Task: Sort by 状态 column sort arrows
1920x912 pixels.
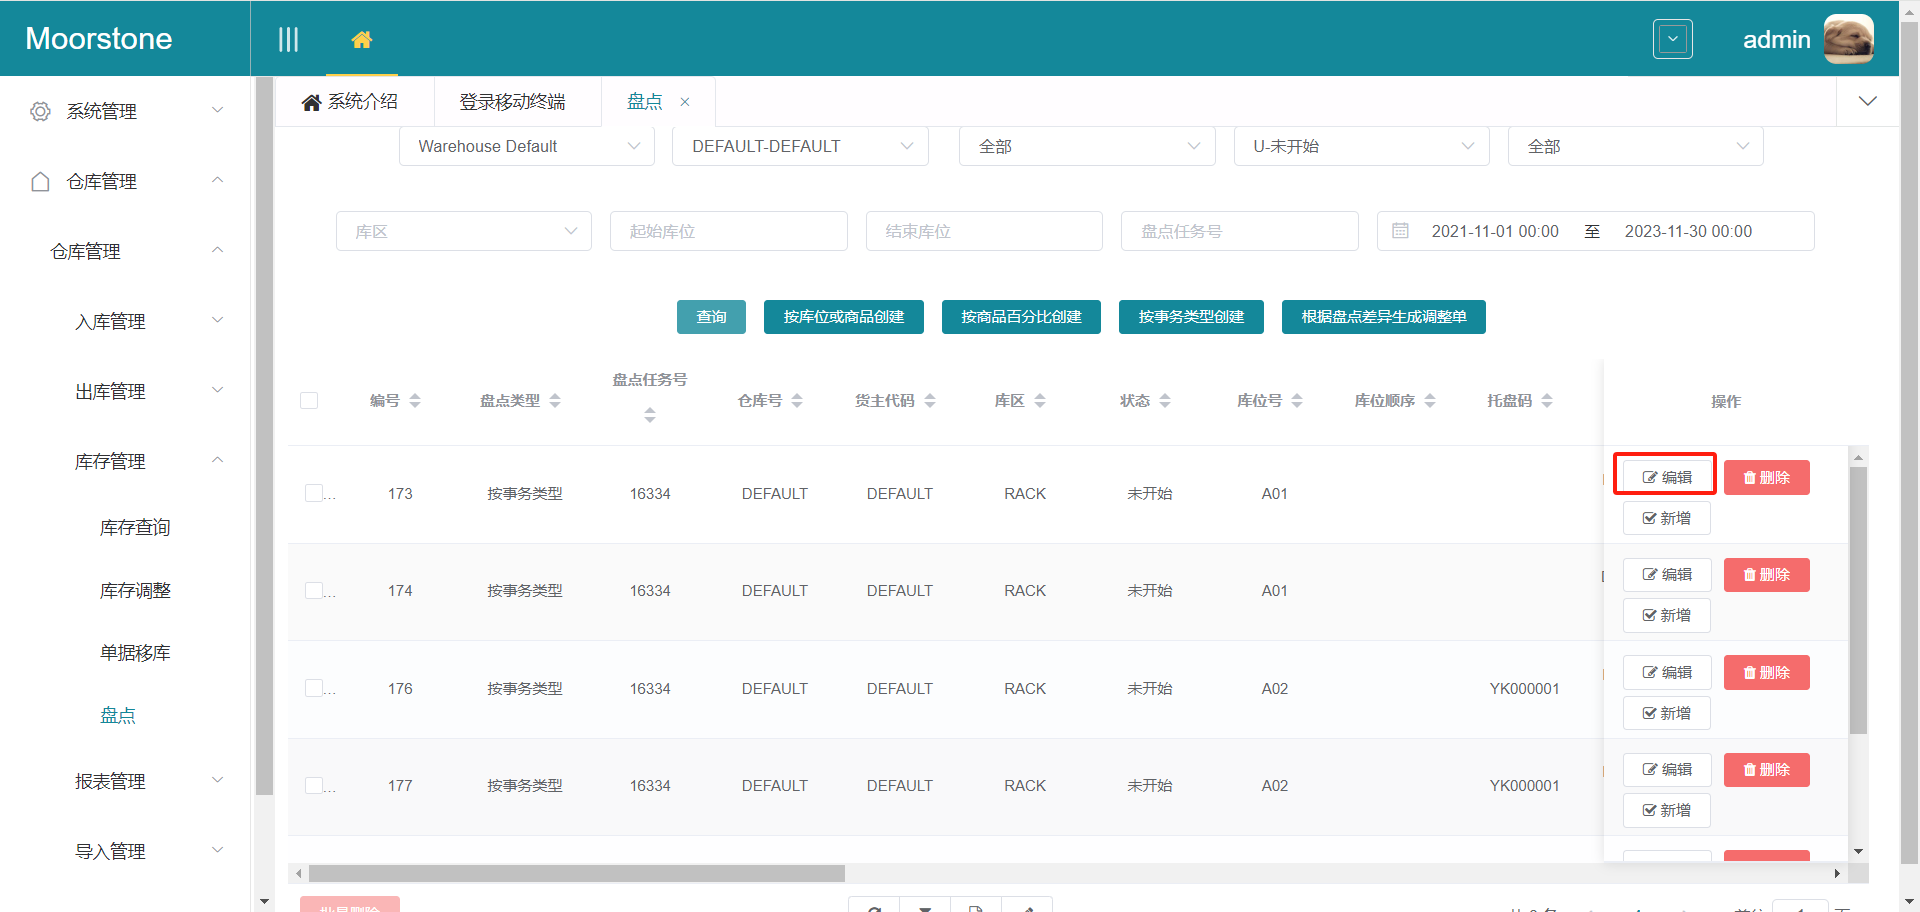Action: tap(1165, 401)
